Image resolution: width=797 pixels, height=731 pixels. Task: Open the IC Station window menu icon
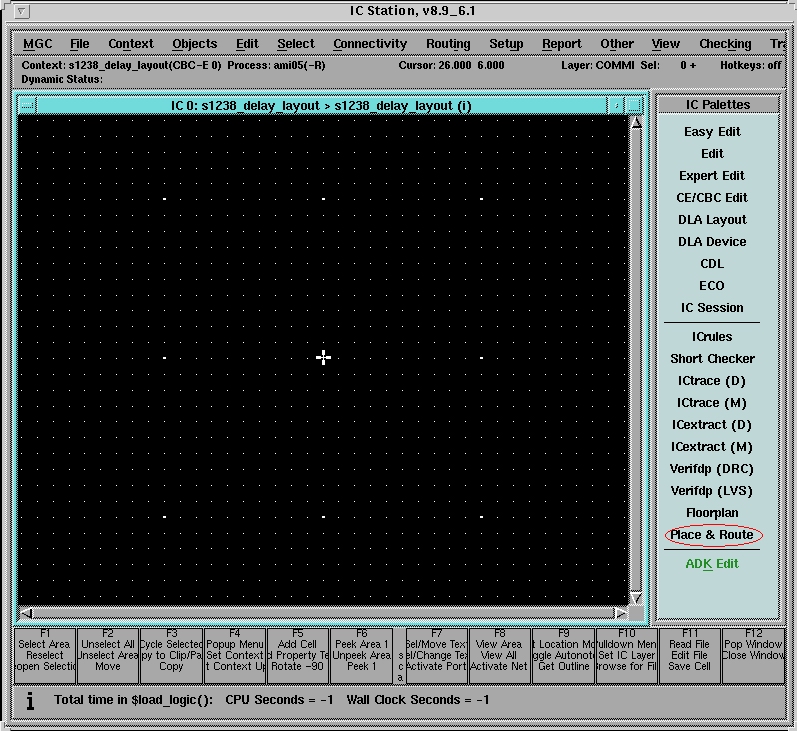pyautogui.click(x=23, y=12)
